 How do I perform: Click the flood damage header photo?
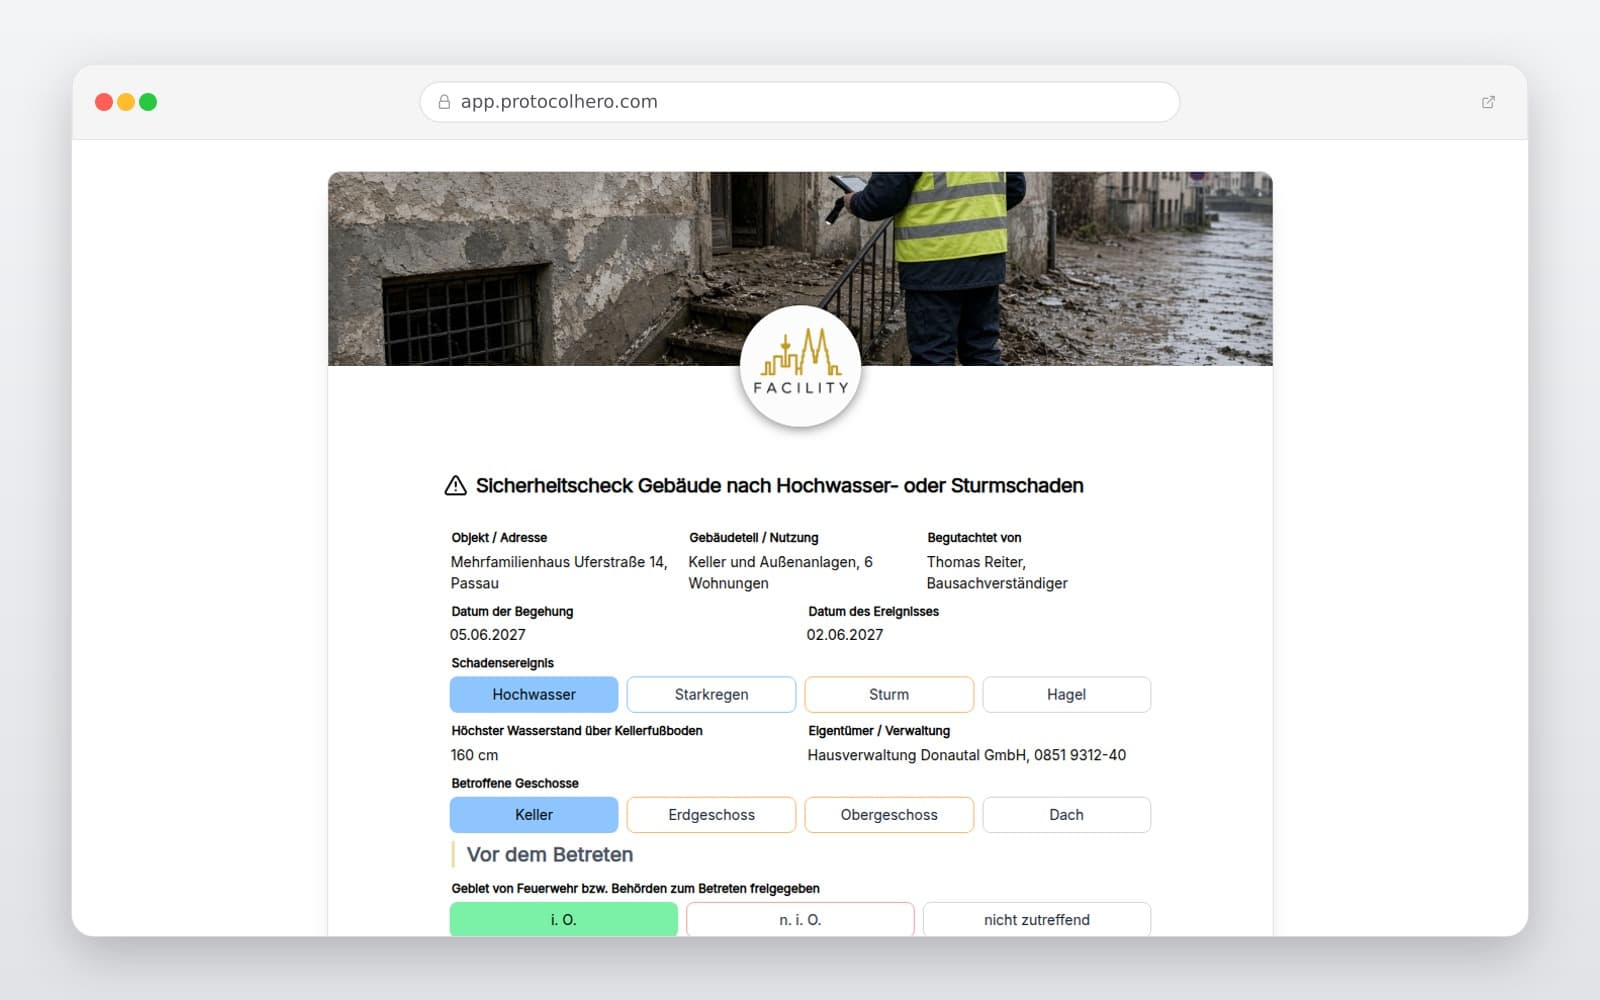pyautogui.click(x=800, y=268)
